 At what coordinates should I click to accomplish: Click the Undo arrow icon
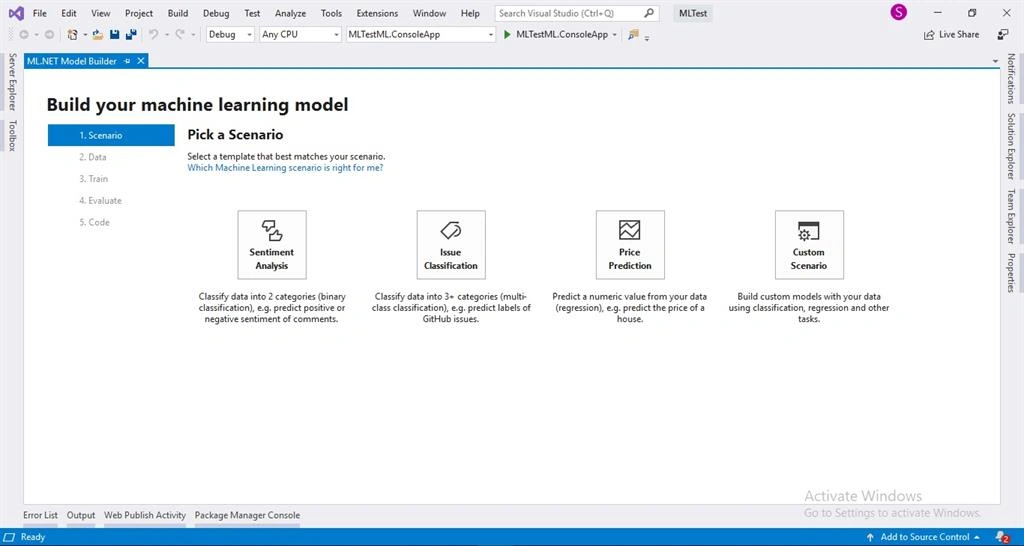click(153, 35)
